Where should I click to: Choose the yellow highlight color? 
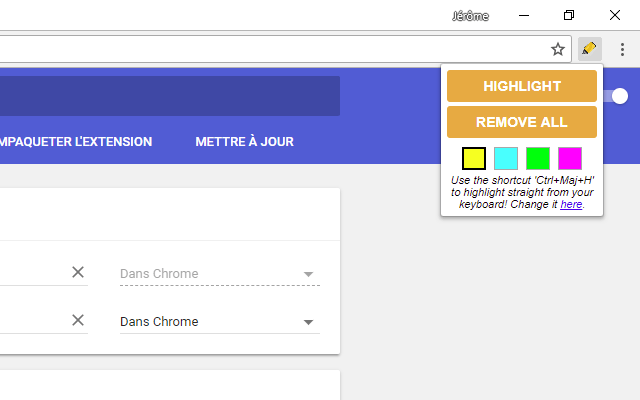[473, 158]
